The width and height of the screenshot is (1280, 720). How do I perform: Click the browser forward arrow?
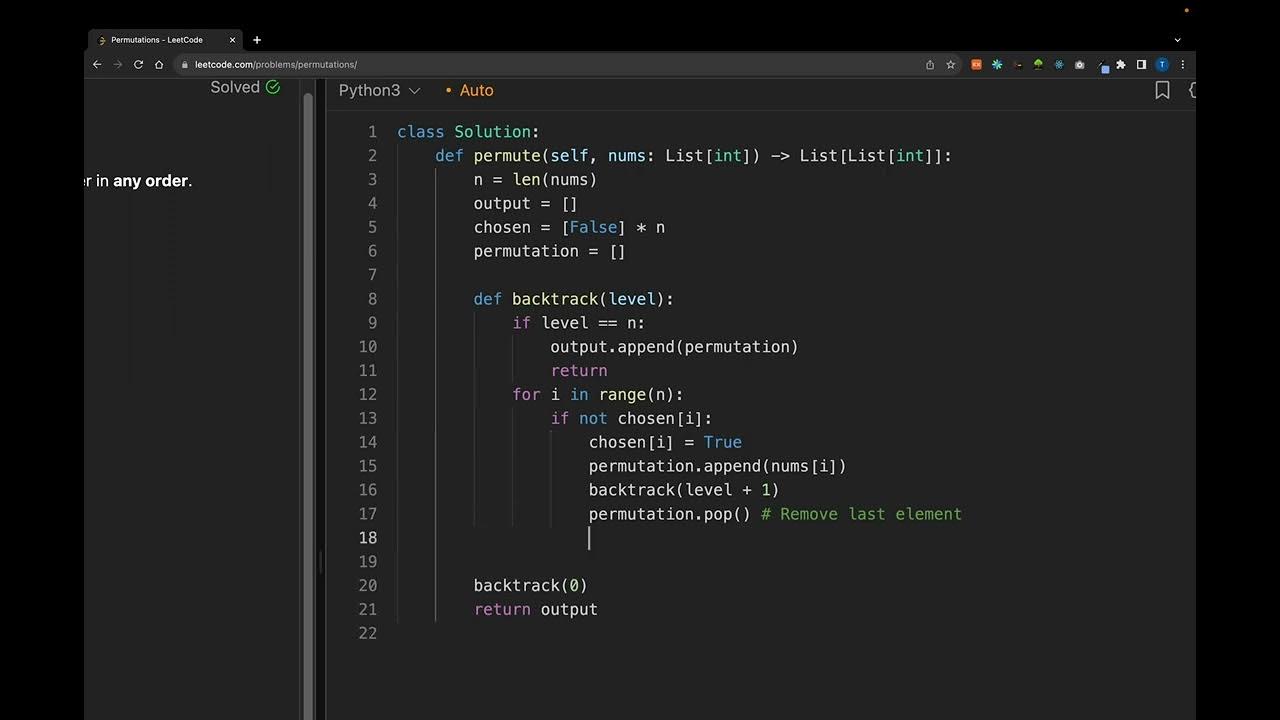pos(117,64)
